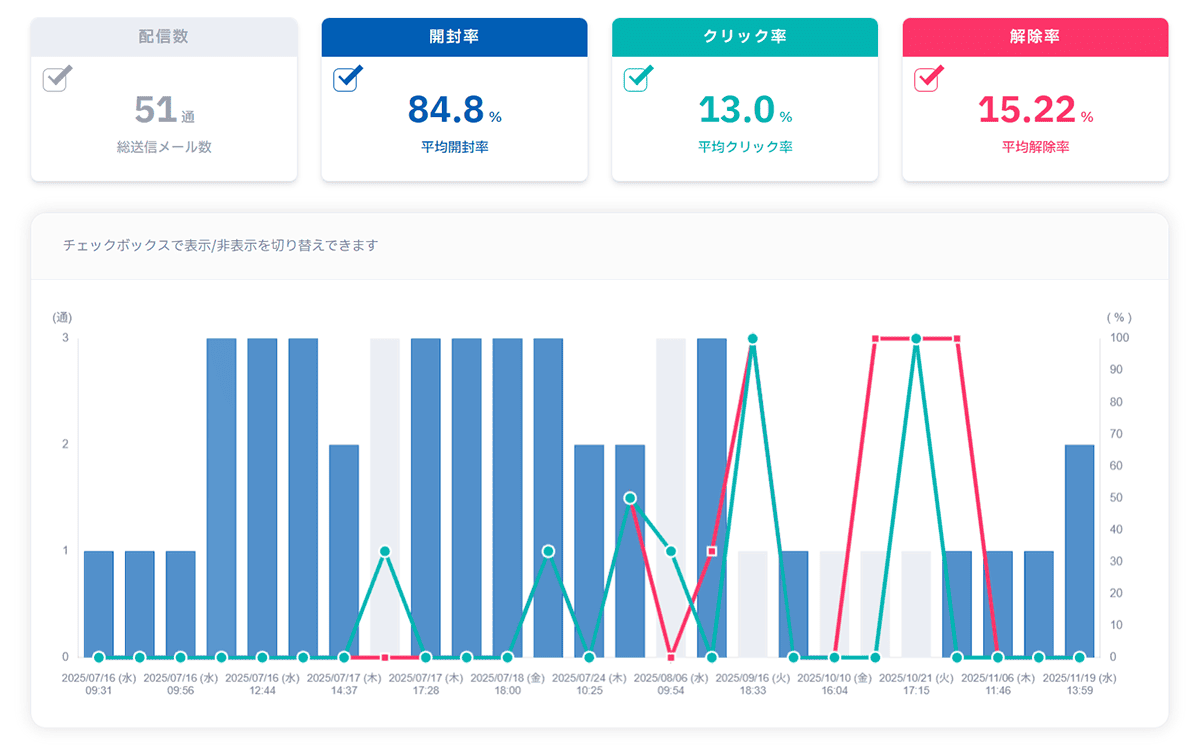Viewport: 1200px width, 745px height.
Task: Click the bar above 2025/11/19 13:59
Action: (1080, 550)
